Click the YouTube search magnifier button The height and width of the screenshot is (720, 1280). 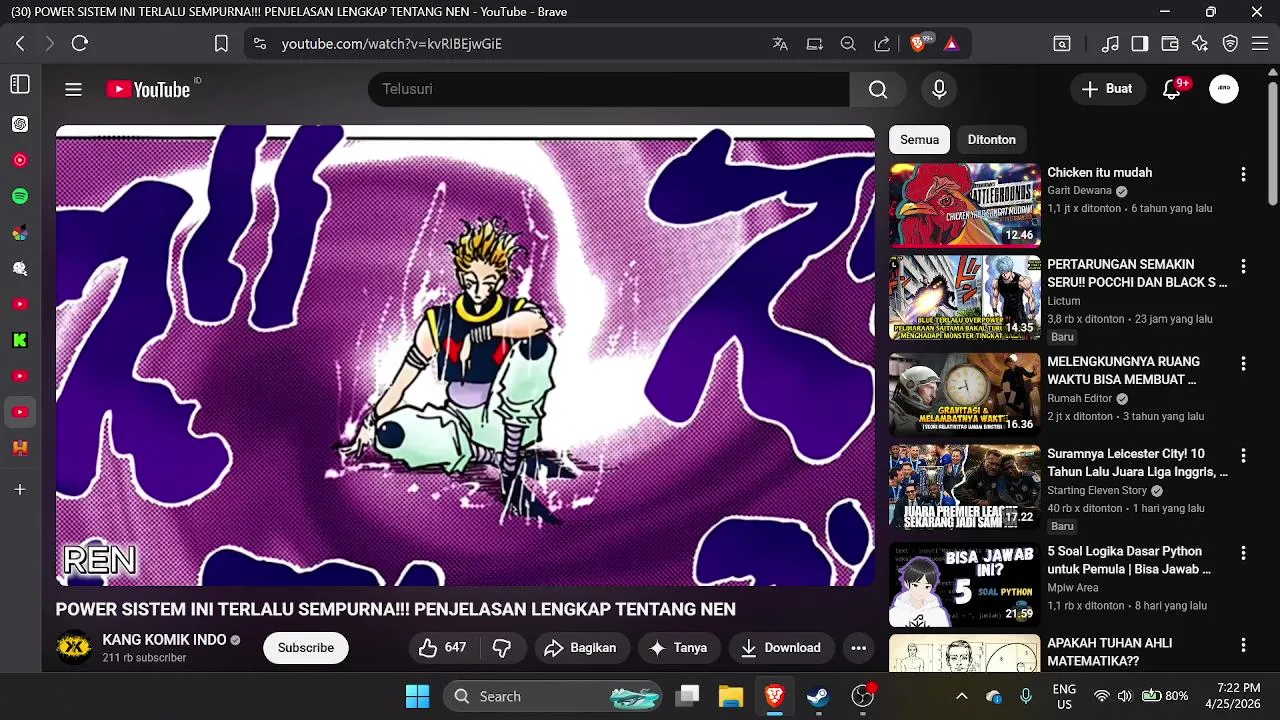878,89
